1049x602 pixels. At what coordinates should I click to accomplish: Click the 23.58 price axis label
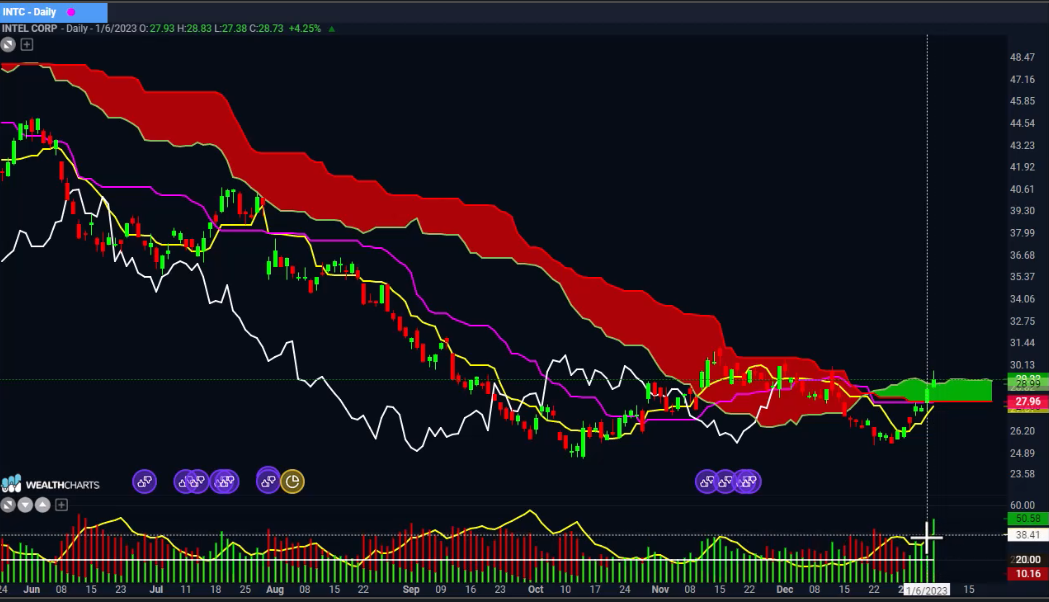coord(1022,474)
